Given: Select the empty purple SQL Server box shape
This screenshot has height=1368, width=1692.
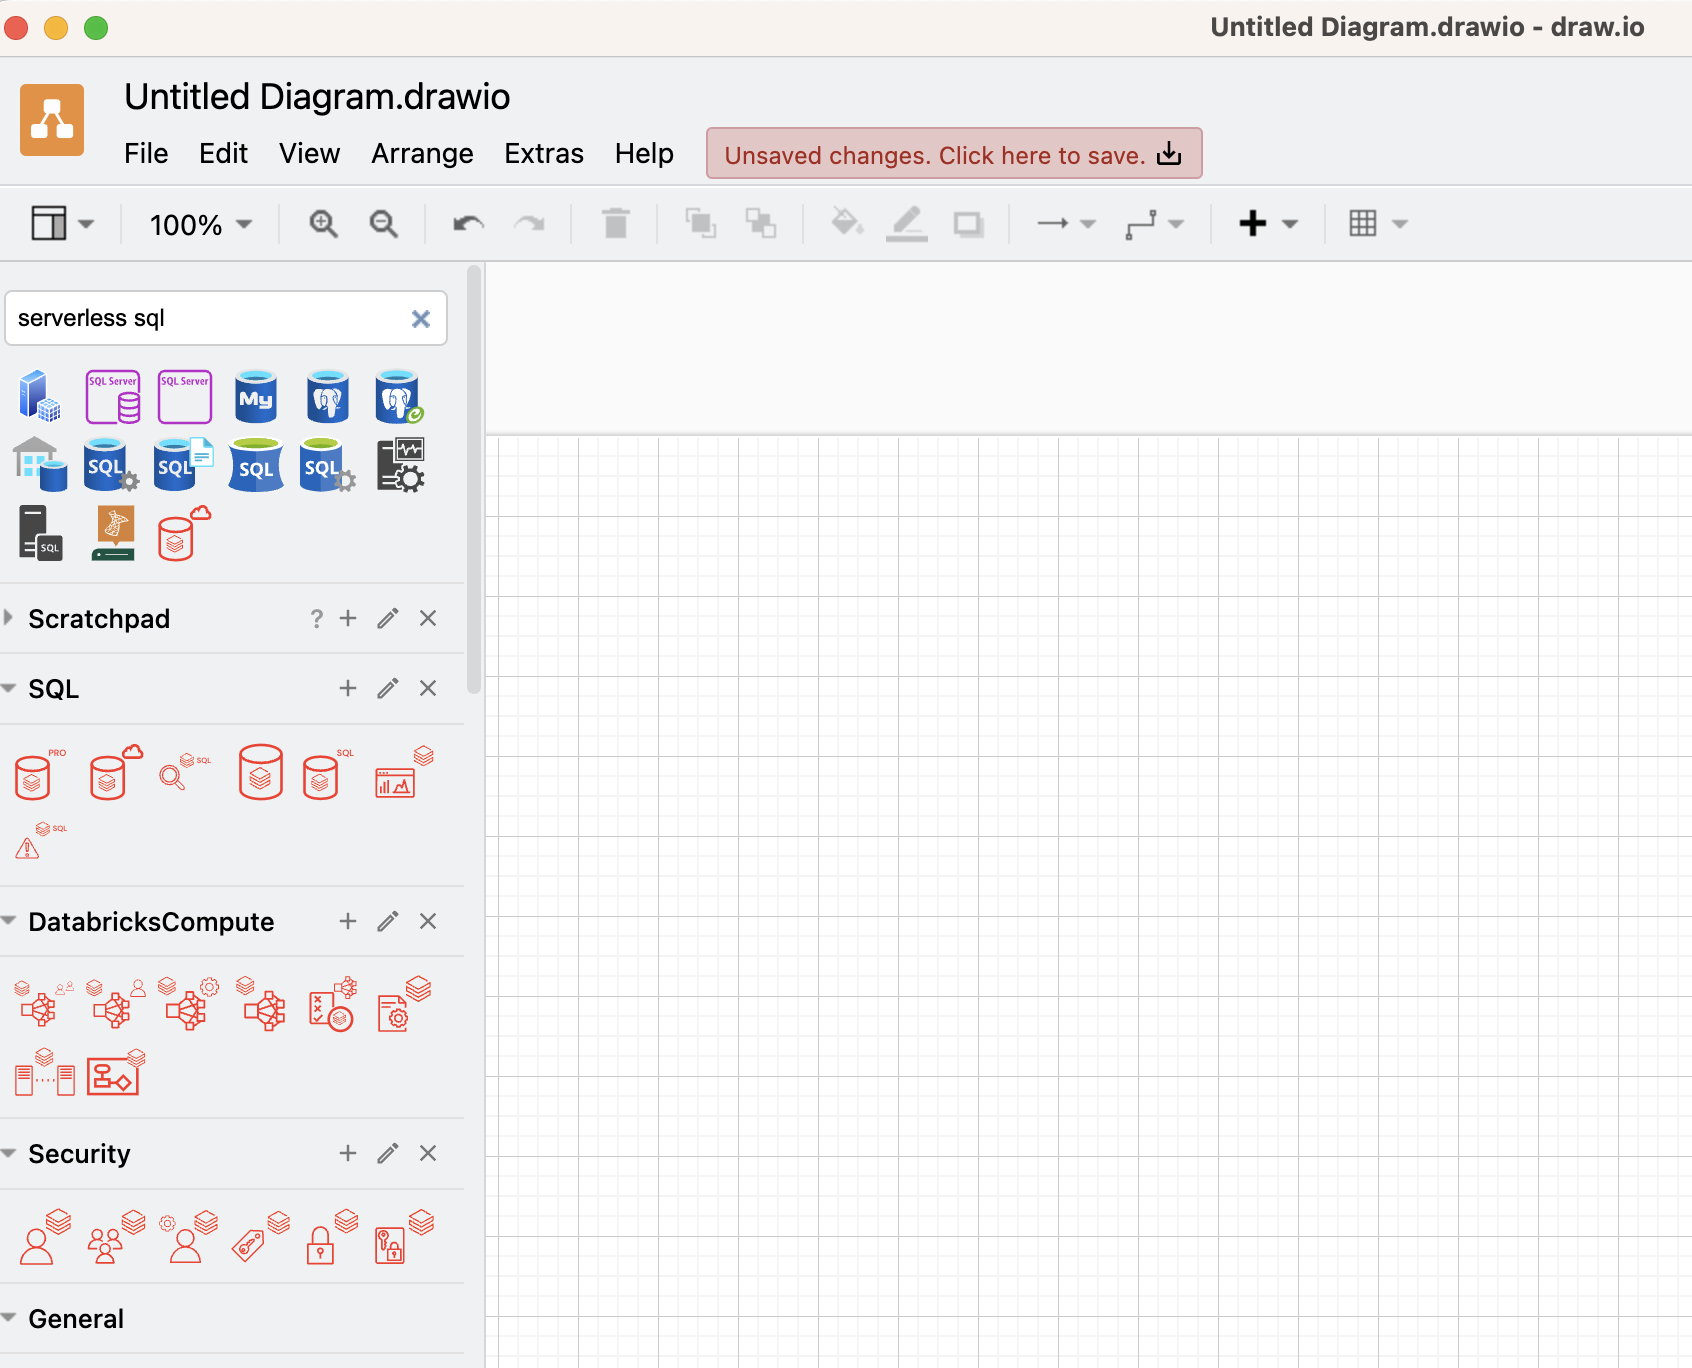Looking at the screenshot, I should pos(185,397).
